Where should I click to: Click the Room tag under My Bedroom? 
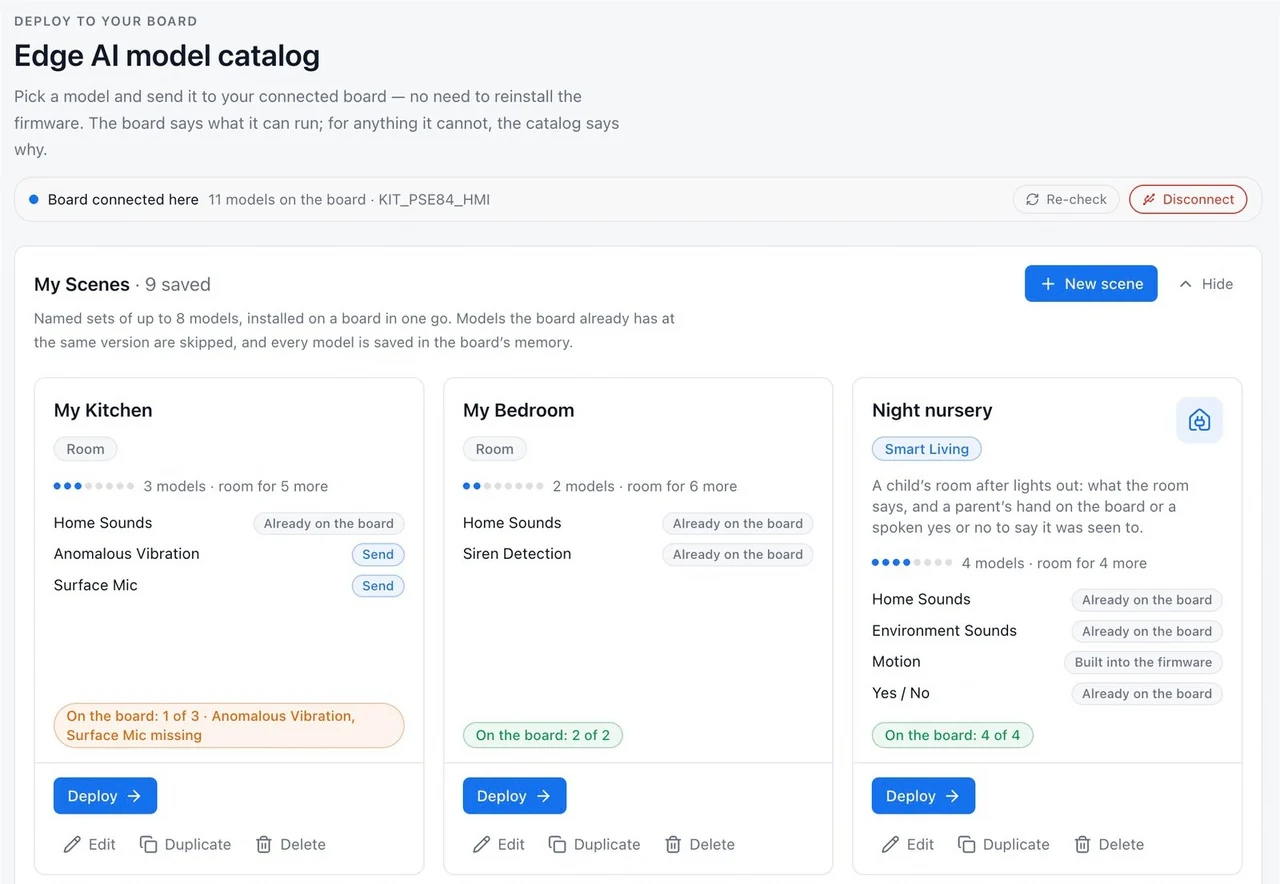coord(494,449)
